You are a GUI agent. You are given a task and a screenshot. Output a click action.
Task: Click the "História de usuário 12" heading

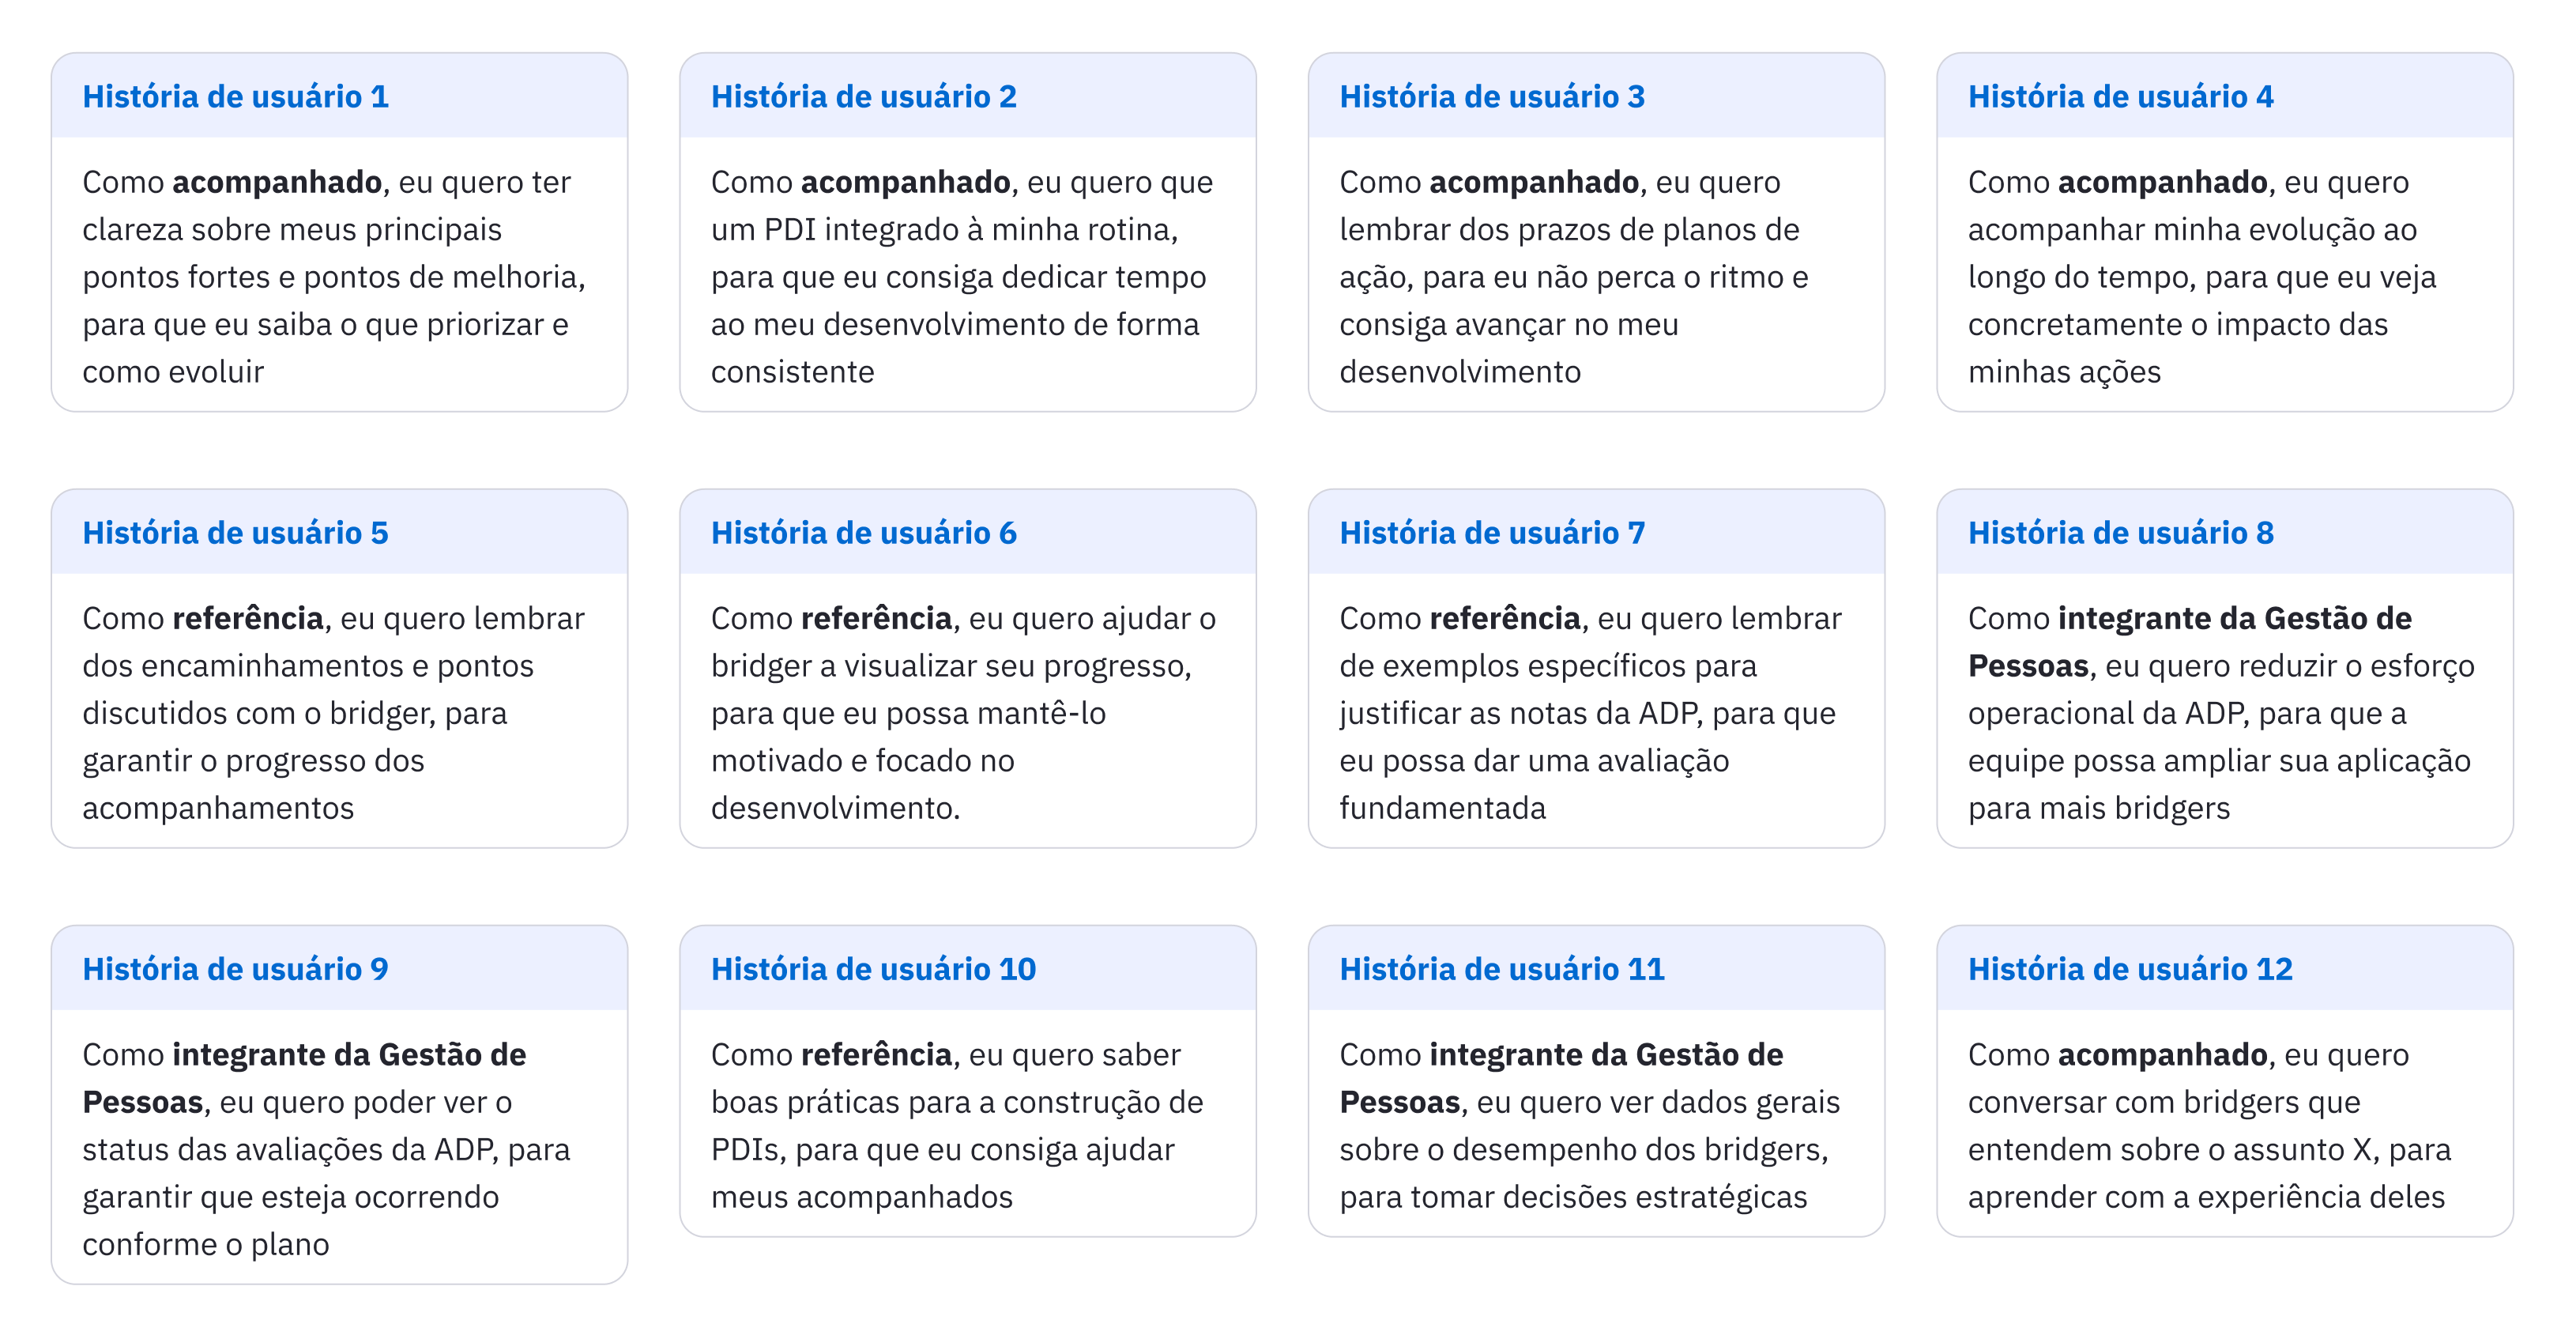(2130, 969)
